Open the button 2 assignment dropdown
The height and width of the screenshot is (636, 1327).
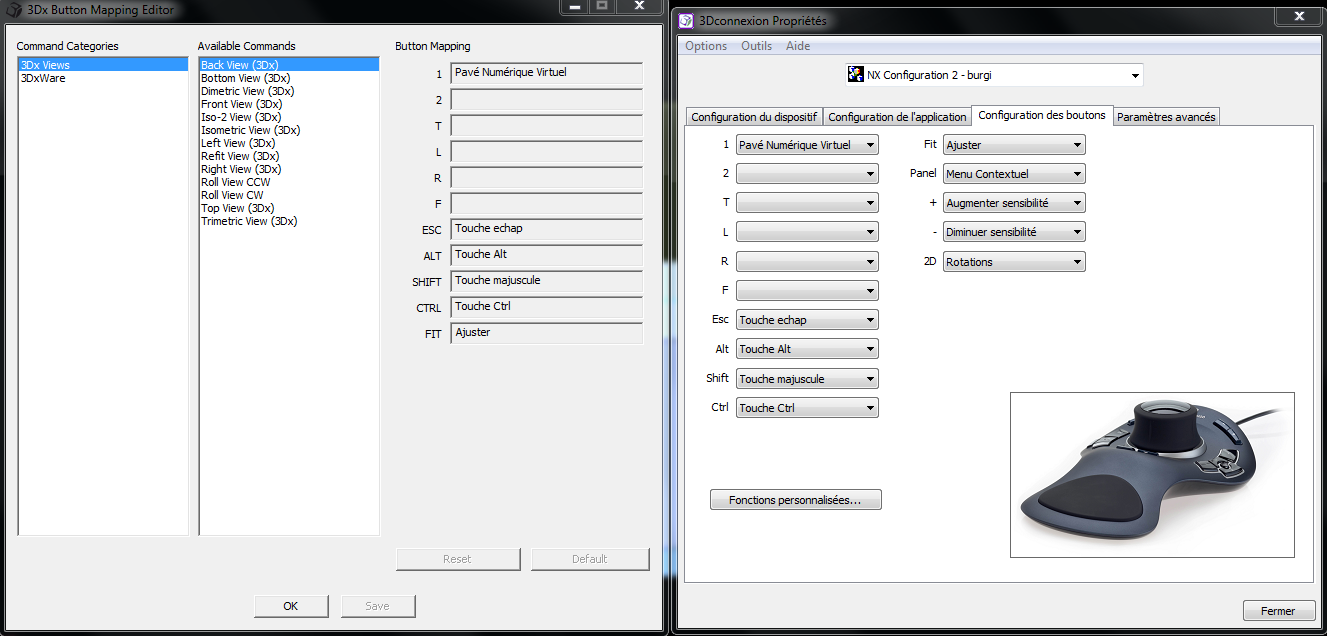[807, 174]
